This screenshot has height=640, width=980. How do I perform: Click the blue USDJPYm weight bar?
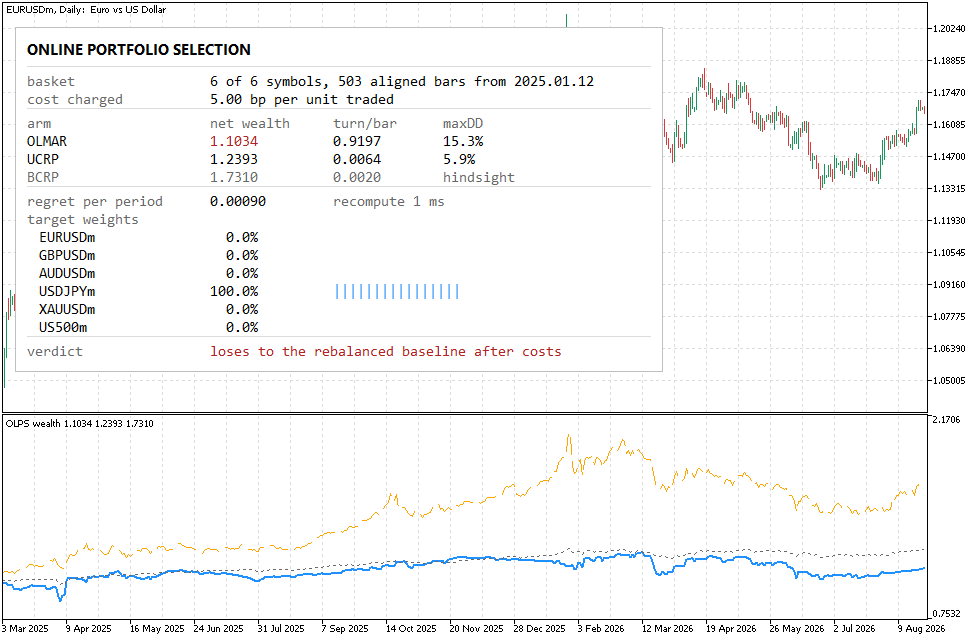(x=398, y=292)
